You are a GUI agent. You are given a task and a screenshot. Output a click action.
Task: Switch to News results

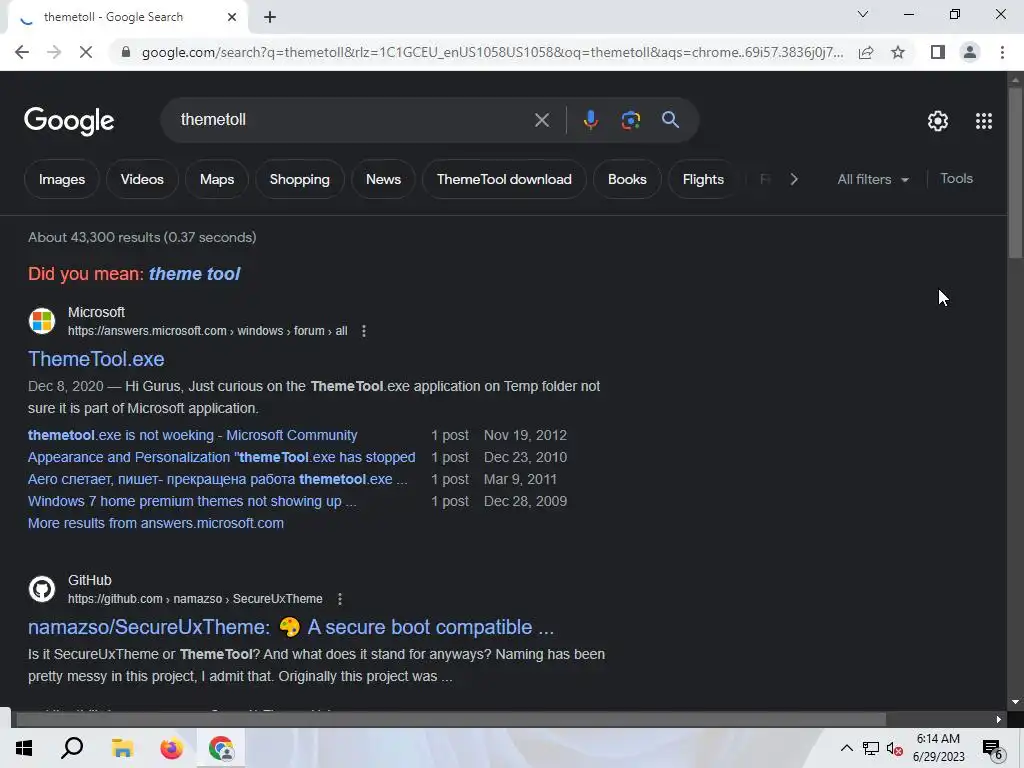[383, 179]
